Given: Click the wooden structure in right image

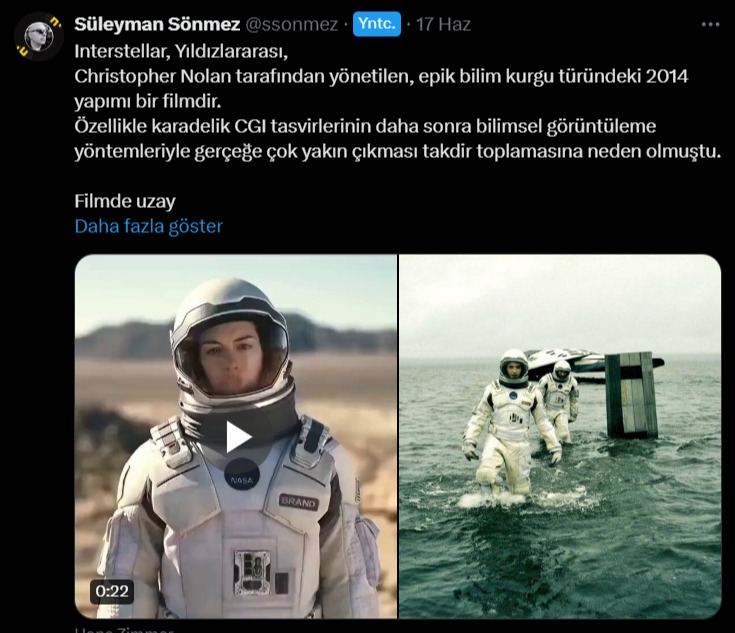Looking at the screenshot, I should click(x=631, y=395).
